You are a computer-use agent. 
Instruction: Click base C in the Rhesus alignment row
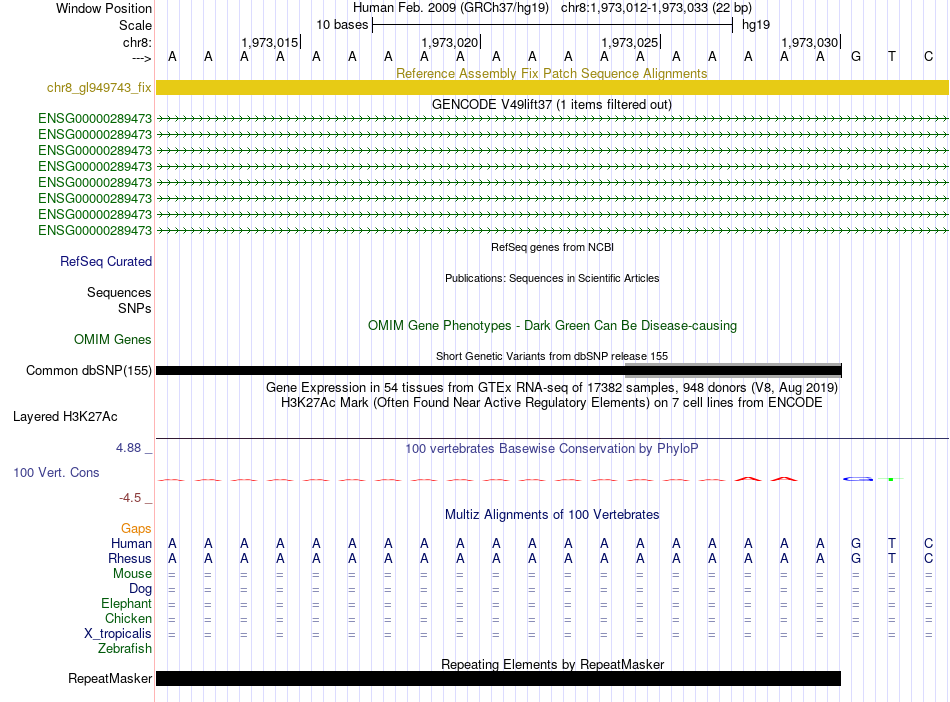tap(928, 558)
